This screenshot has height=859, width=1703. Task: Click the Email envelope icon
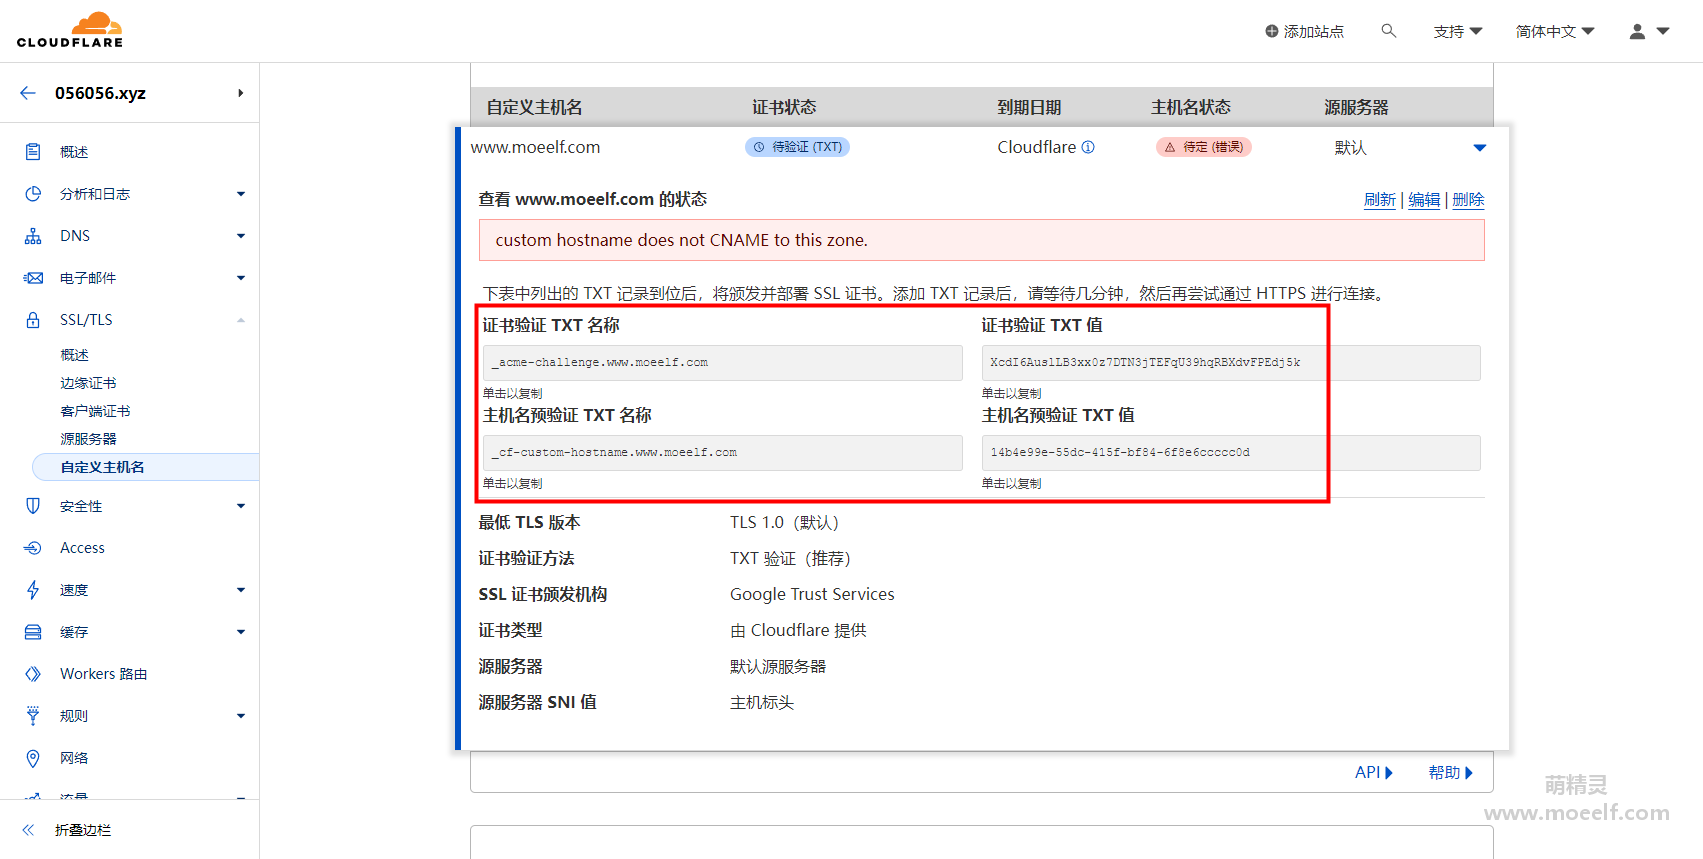pos(33,278)
